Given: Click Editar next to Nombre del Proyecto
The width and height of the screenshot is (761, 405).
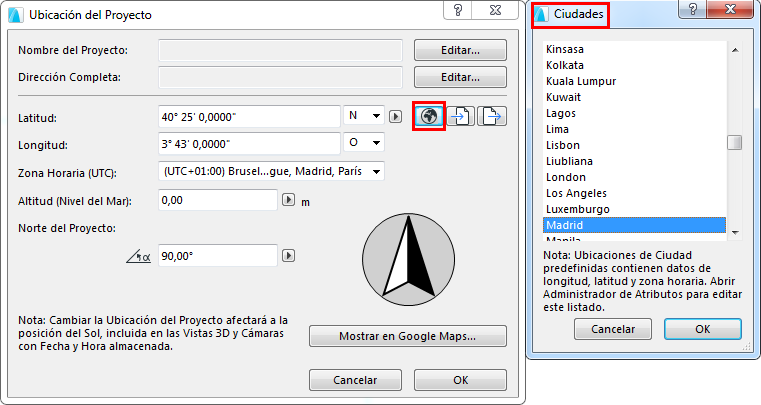Looking at the screenshot, I should pyautogui.click(x=460, y=50).
